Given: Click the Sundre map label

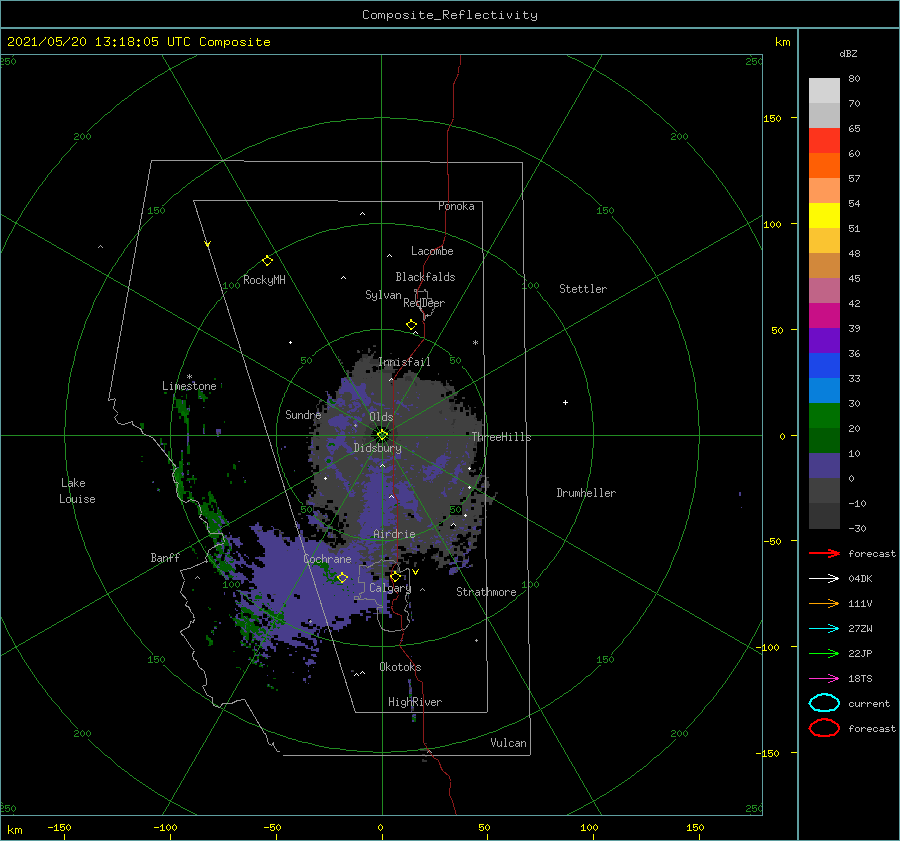Looking at the screenshot, I should coord(303,414).
